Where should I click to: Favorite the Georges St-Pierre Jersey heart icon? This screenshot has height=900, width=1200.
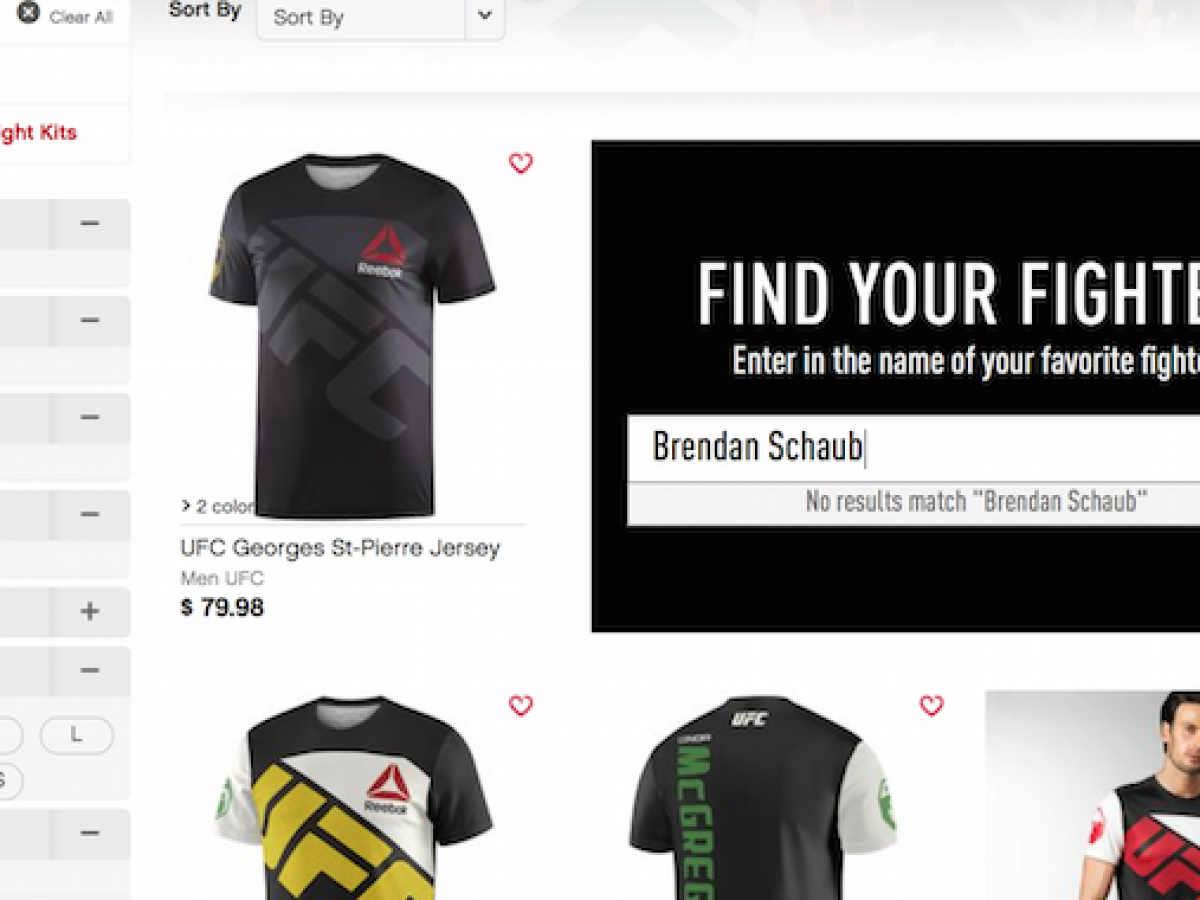[521, 163]
